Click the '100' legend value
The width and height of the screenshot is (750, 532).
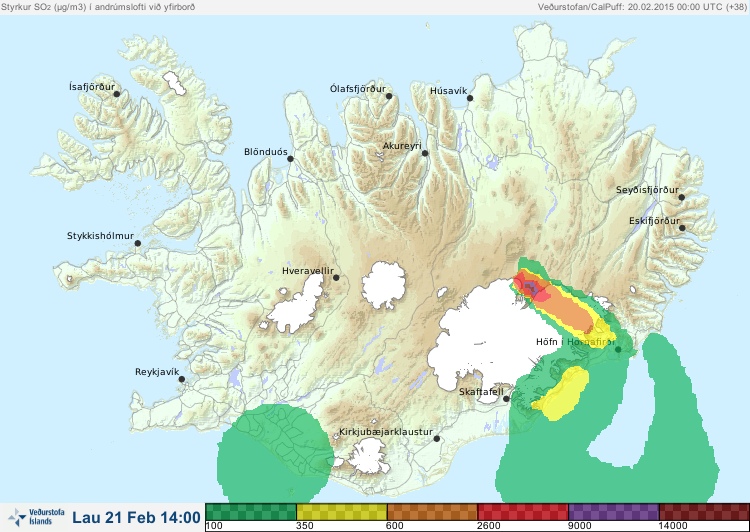pyautogui.click(x=214, y=526)
